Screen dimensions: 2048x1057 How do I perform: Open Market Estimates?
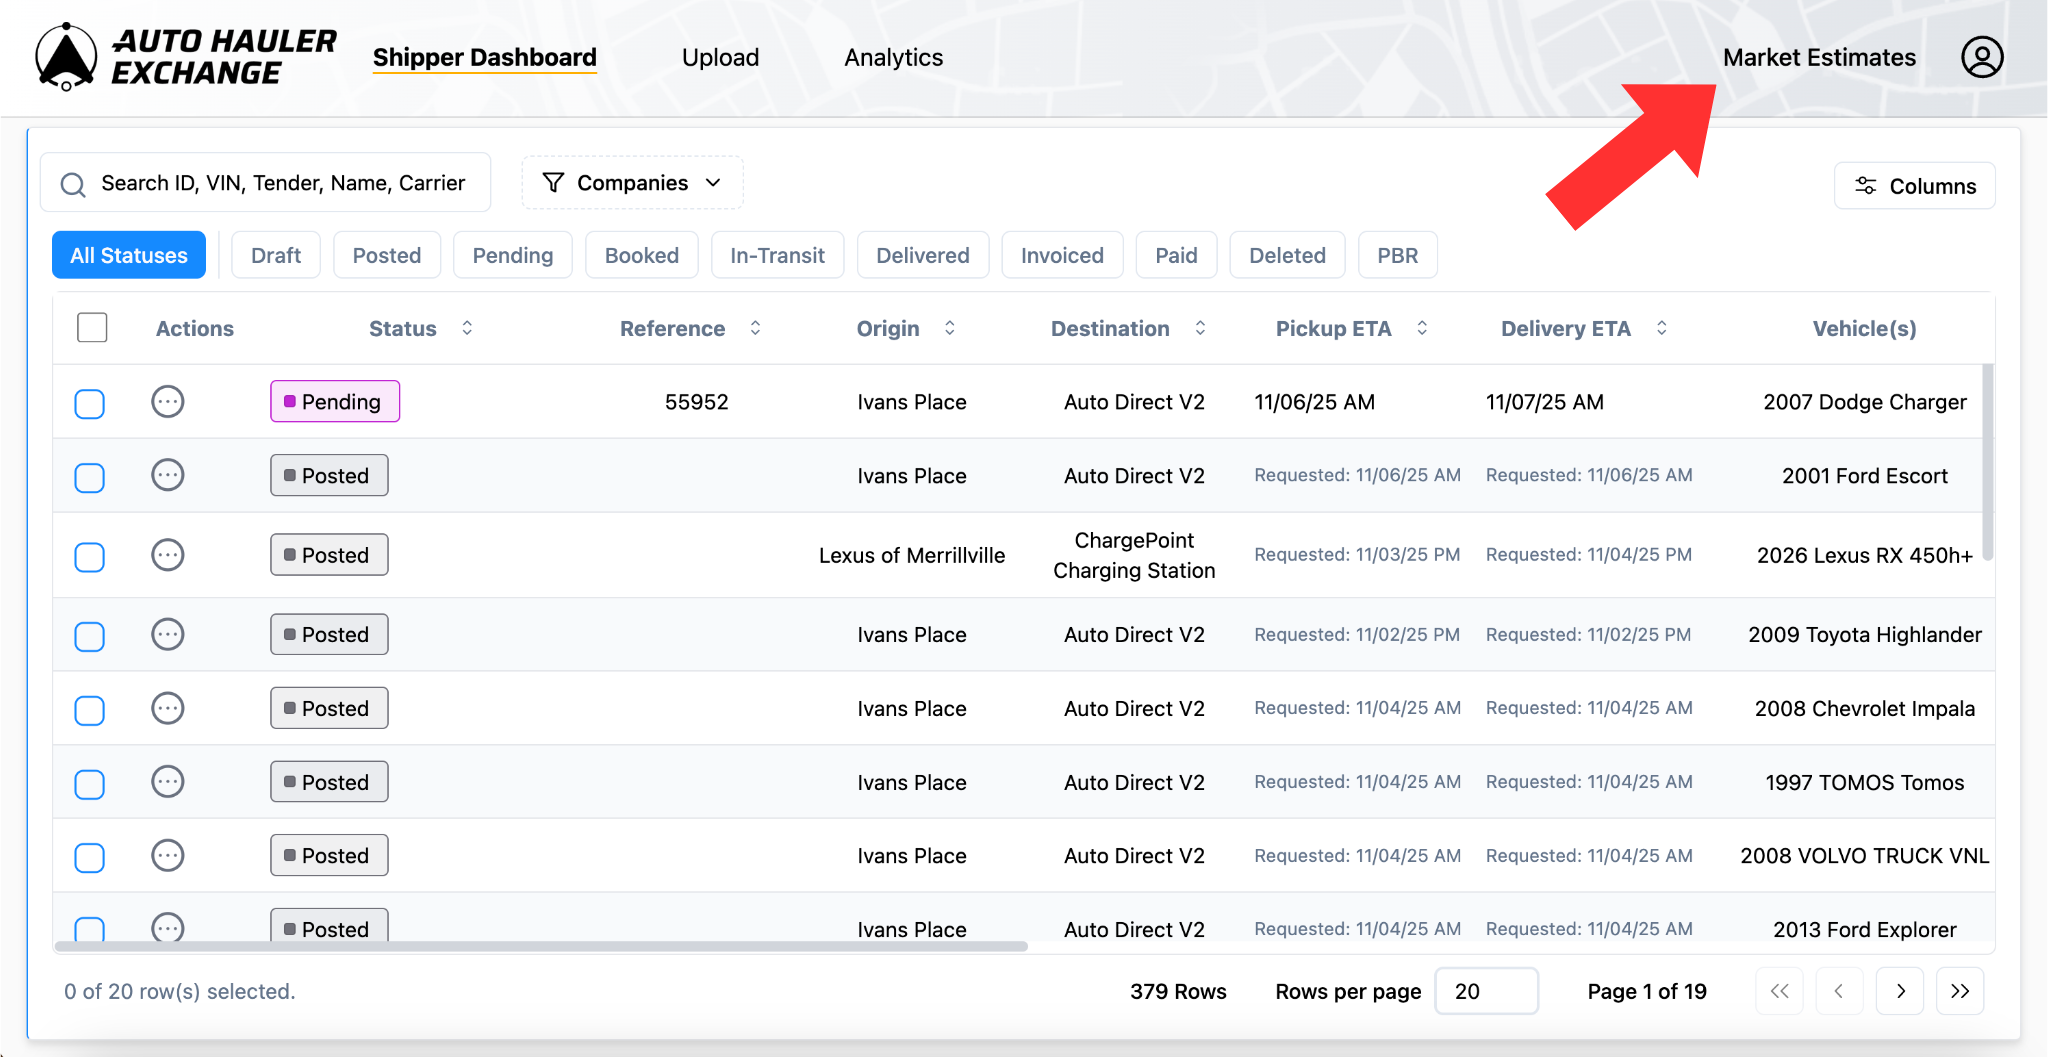tap(1818, 57)
